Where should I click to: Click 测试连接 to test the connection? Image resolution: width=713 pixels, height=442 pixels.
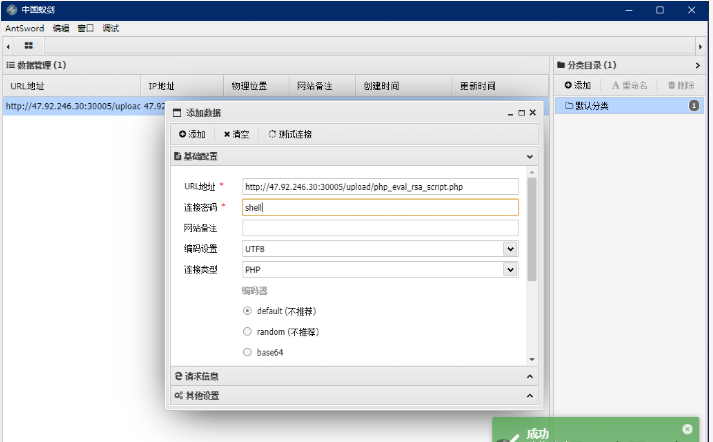(290, 134)
